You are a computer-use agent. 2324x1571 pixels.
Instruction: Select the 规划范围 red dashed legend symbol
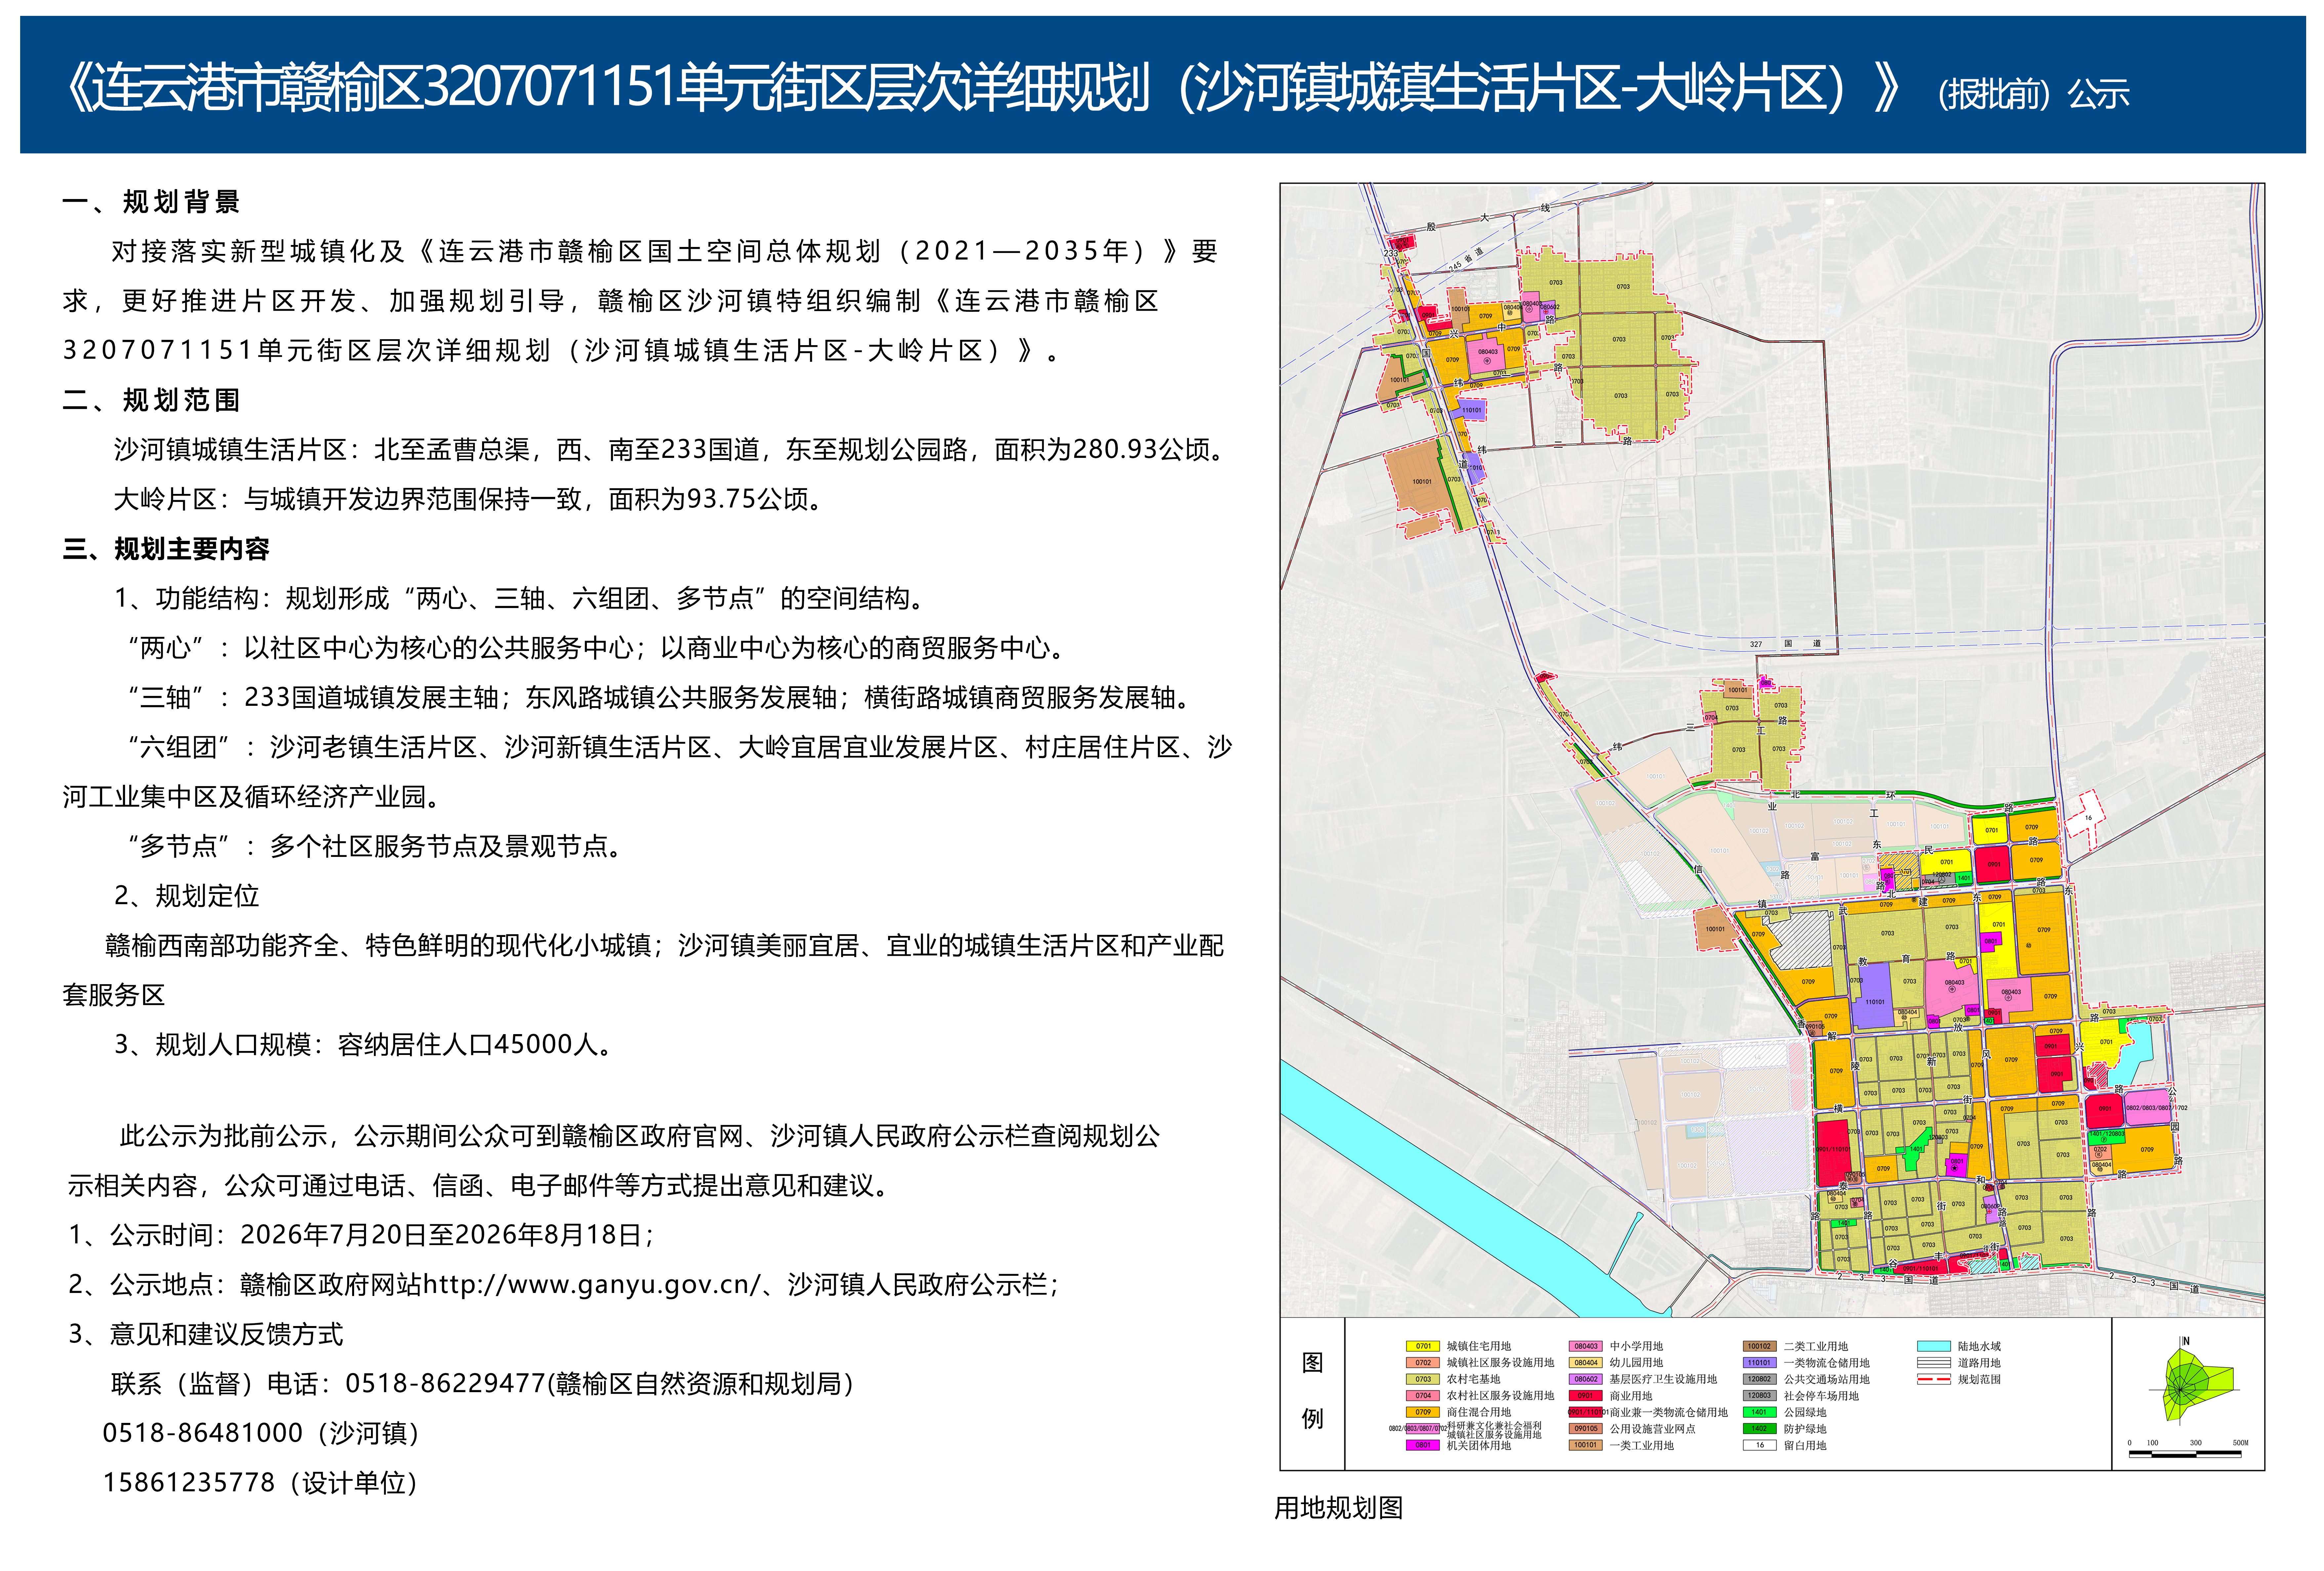coord(1934,1379)
